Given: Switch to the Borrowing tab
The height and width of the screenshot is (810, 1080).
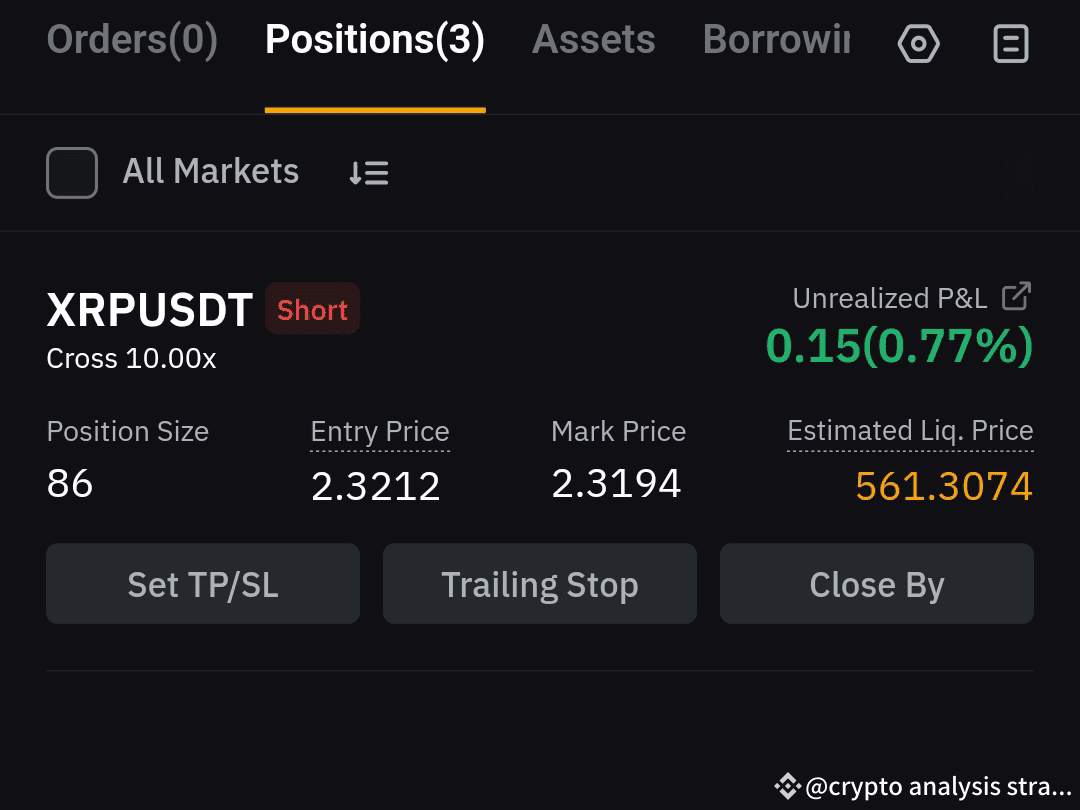Looking at the screenshot, I should coord(776,39).
